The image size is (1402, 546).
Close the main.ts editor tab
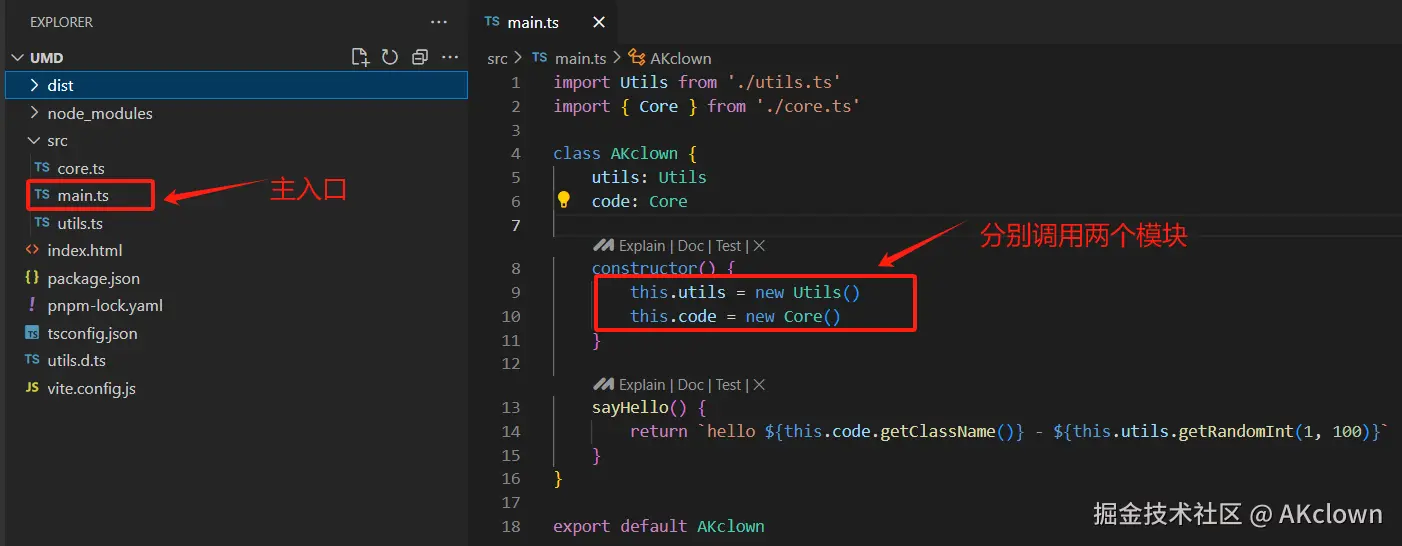[x=599, y=22]
